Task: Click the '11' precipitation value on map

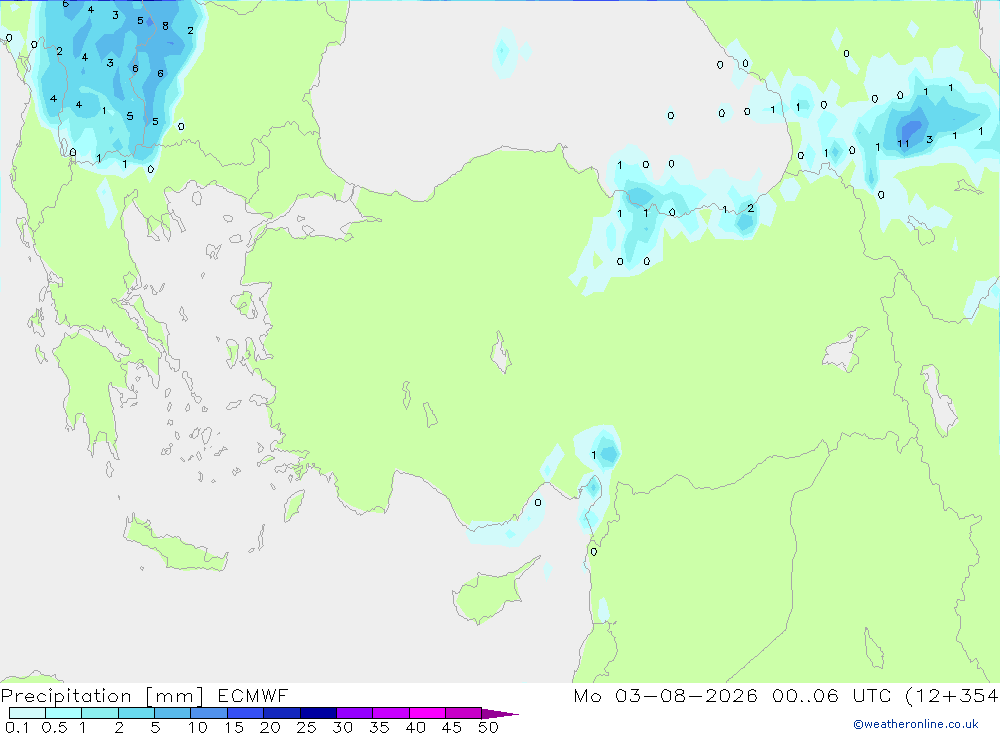Action: (x=903, y=144)
